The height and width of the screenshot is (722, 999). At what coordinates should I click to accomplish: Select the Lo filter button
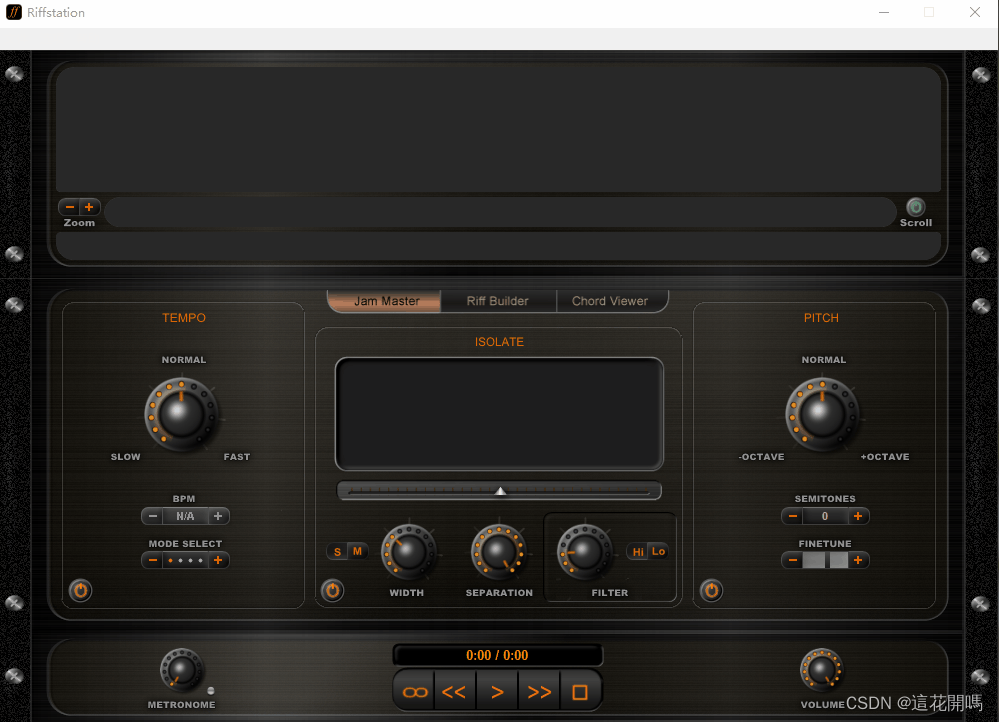click(x=659, y=551)
